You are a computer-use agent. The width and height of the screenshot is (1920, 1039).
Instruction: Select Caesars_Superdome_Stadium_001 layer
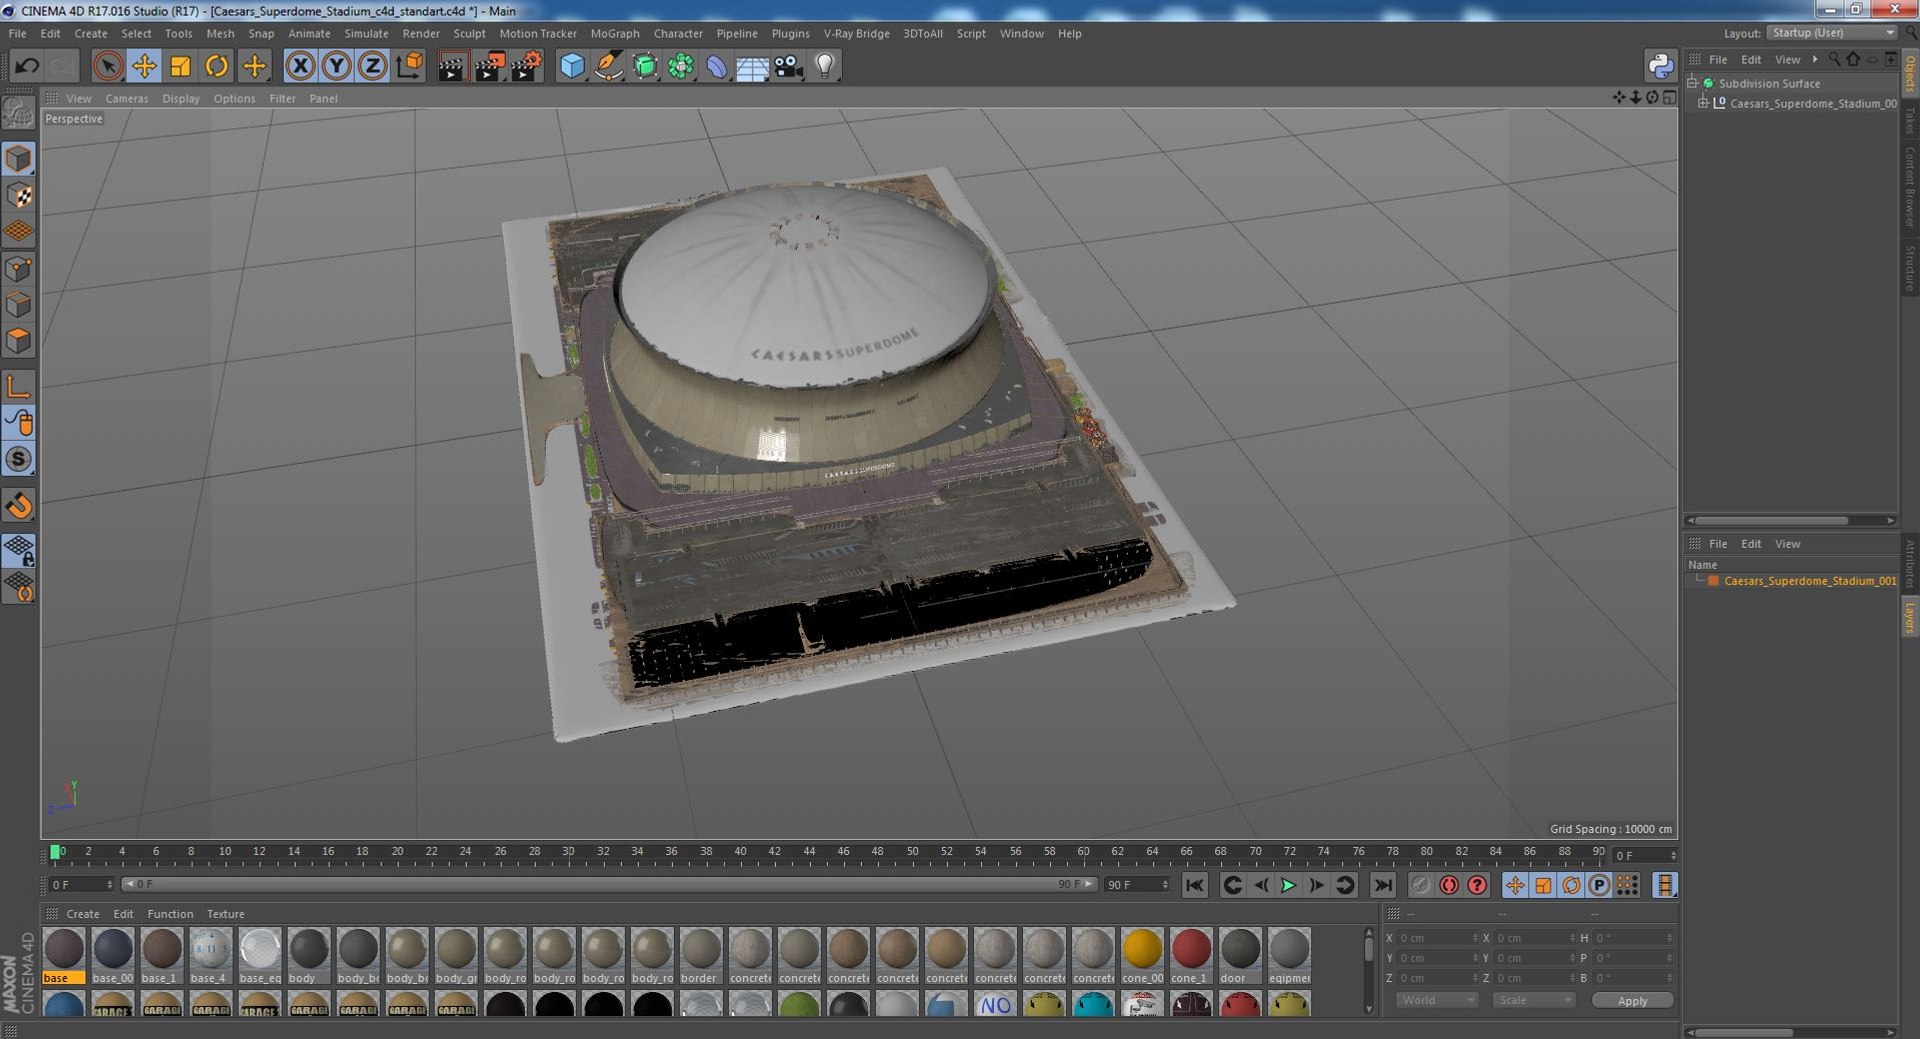pyautogui.click(x=1809, y=580)
